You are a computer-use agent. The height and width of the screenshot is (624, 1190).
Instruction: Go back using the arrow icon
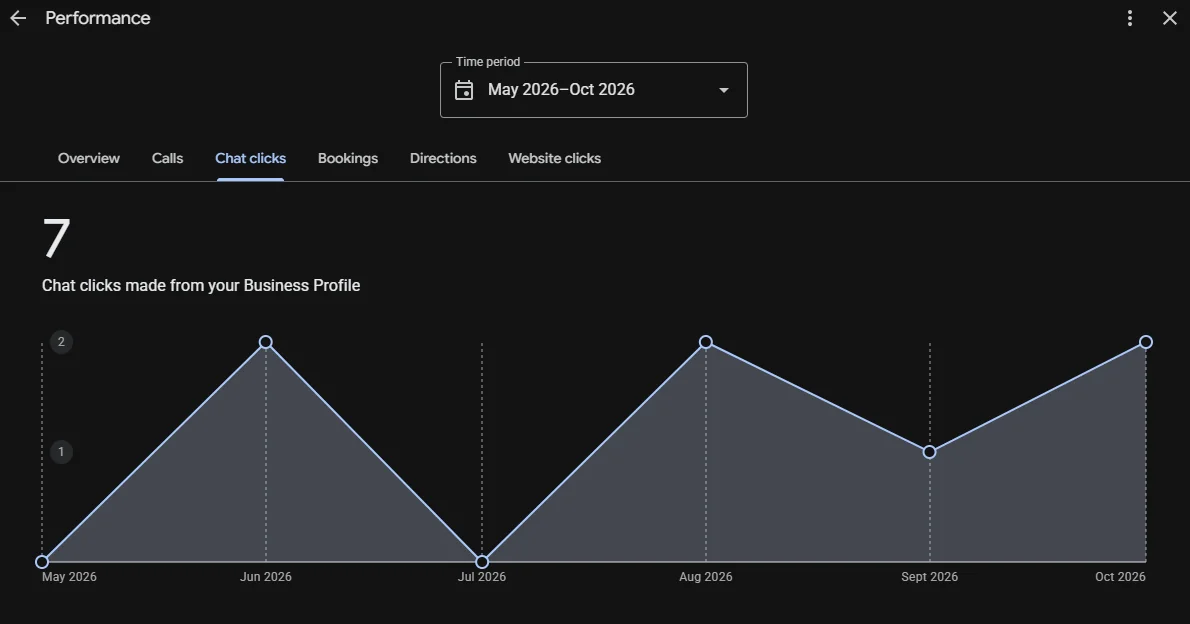tap(18, 18)
